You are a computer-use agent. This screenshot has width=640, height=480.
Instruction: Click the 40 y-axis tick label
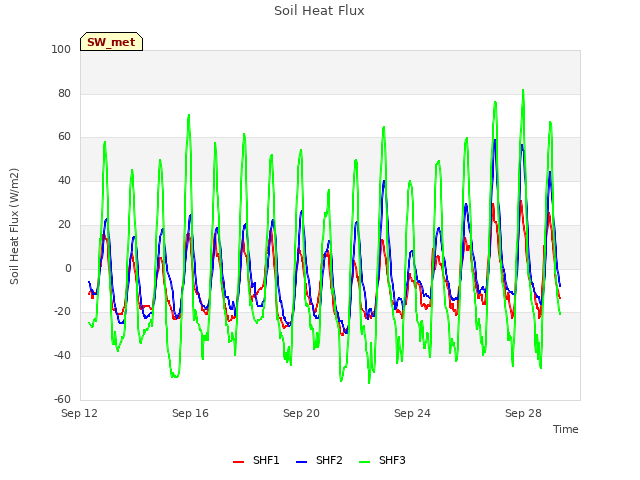64,181
